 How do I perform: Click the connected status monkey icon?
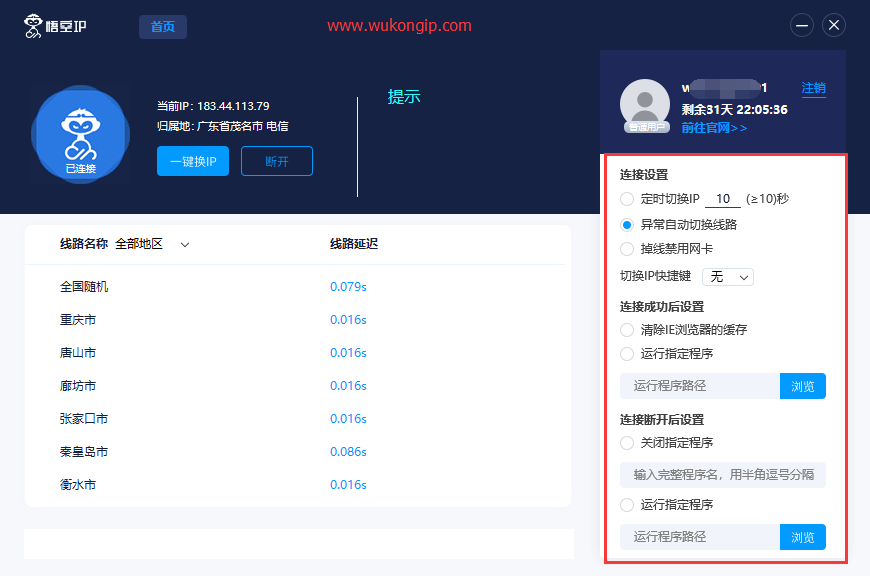tap(80, 135)
